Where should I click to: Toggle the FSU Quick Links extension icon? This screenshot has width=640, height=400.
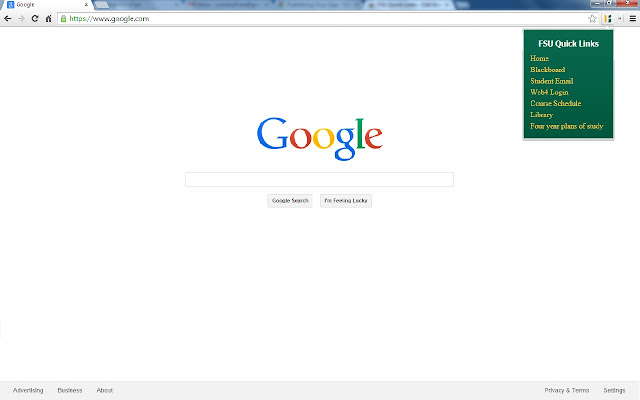608,18
